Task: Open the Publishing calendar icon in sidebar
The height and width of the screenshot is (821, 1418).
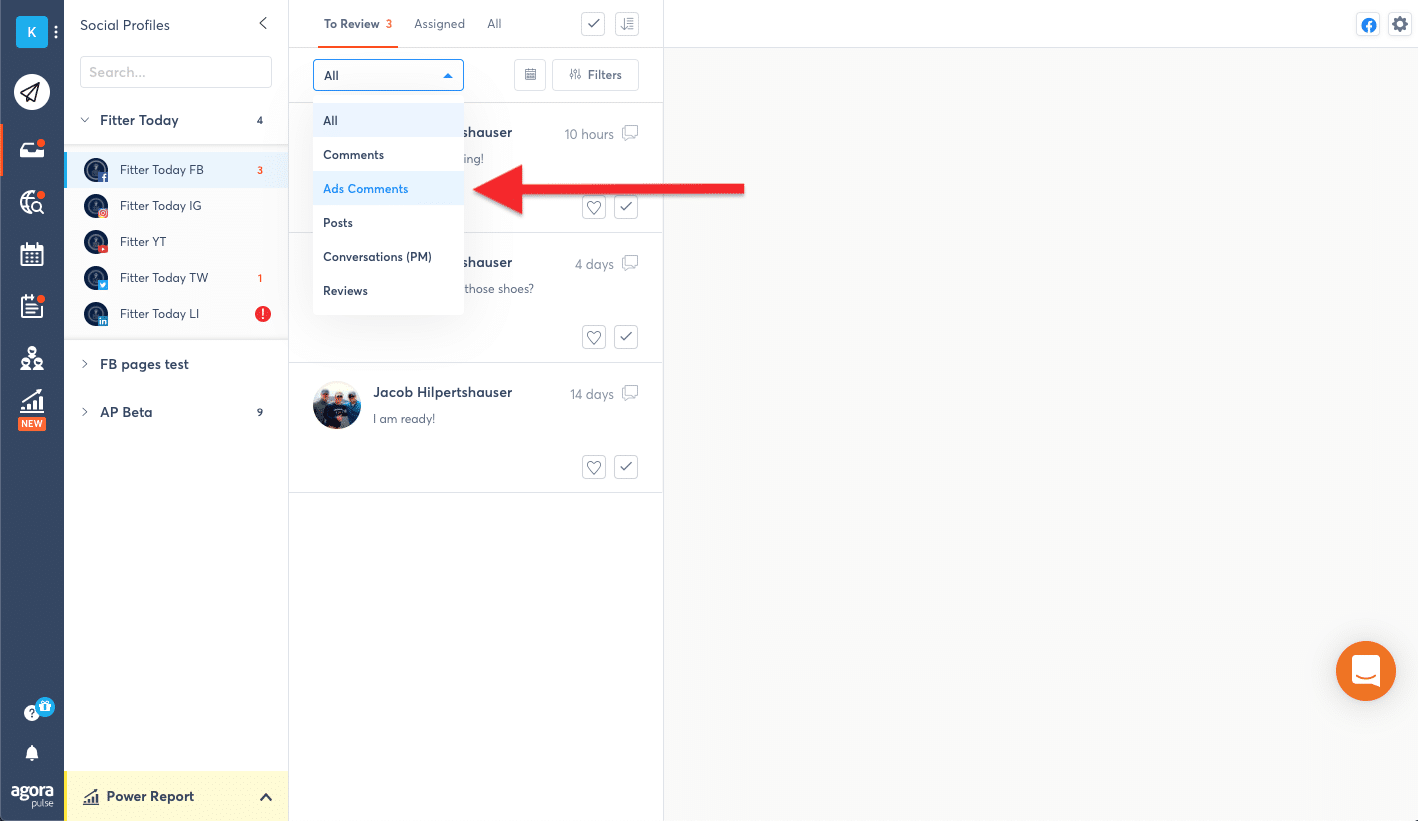Action: click(x=32, y=254)
